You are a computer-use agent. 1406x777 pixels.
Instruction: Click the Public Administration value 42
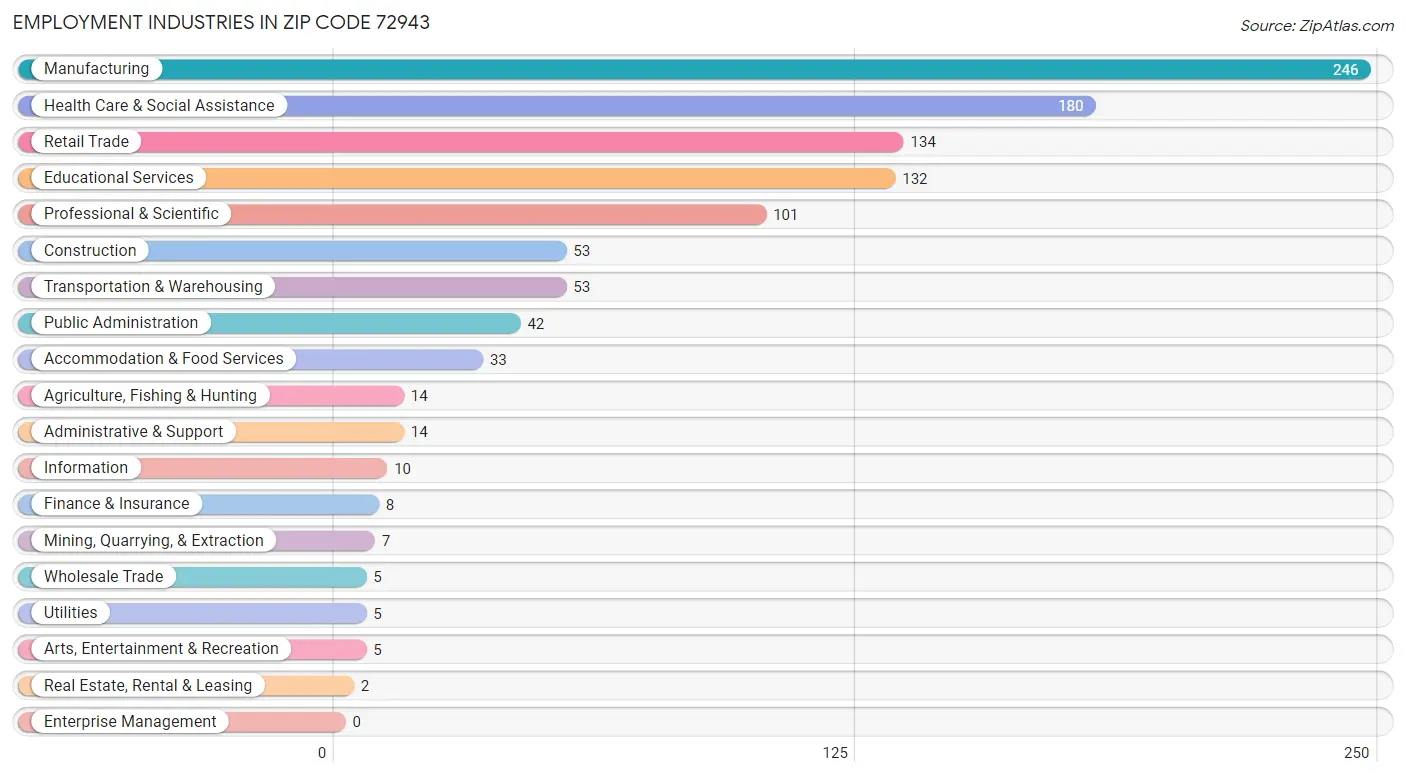pos(536,324)
